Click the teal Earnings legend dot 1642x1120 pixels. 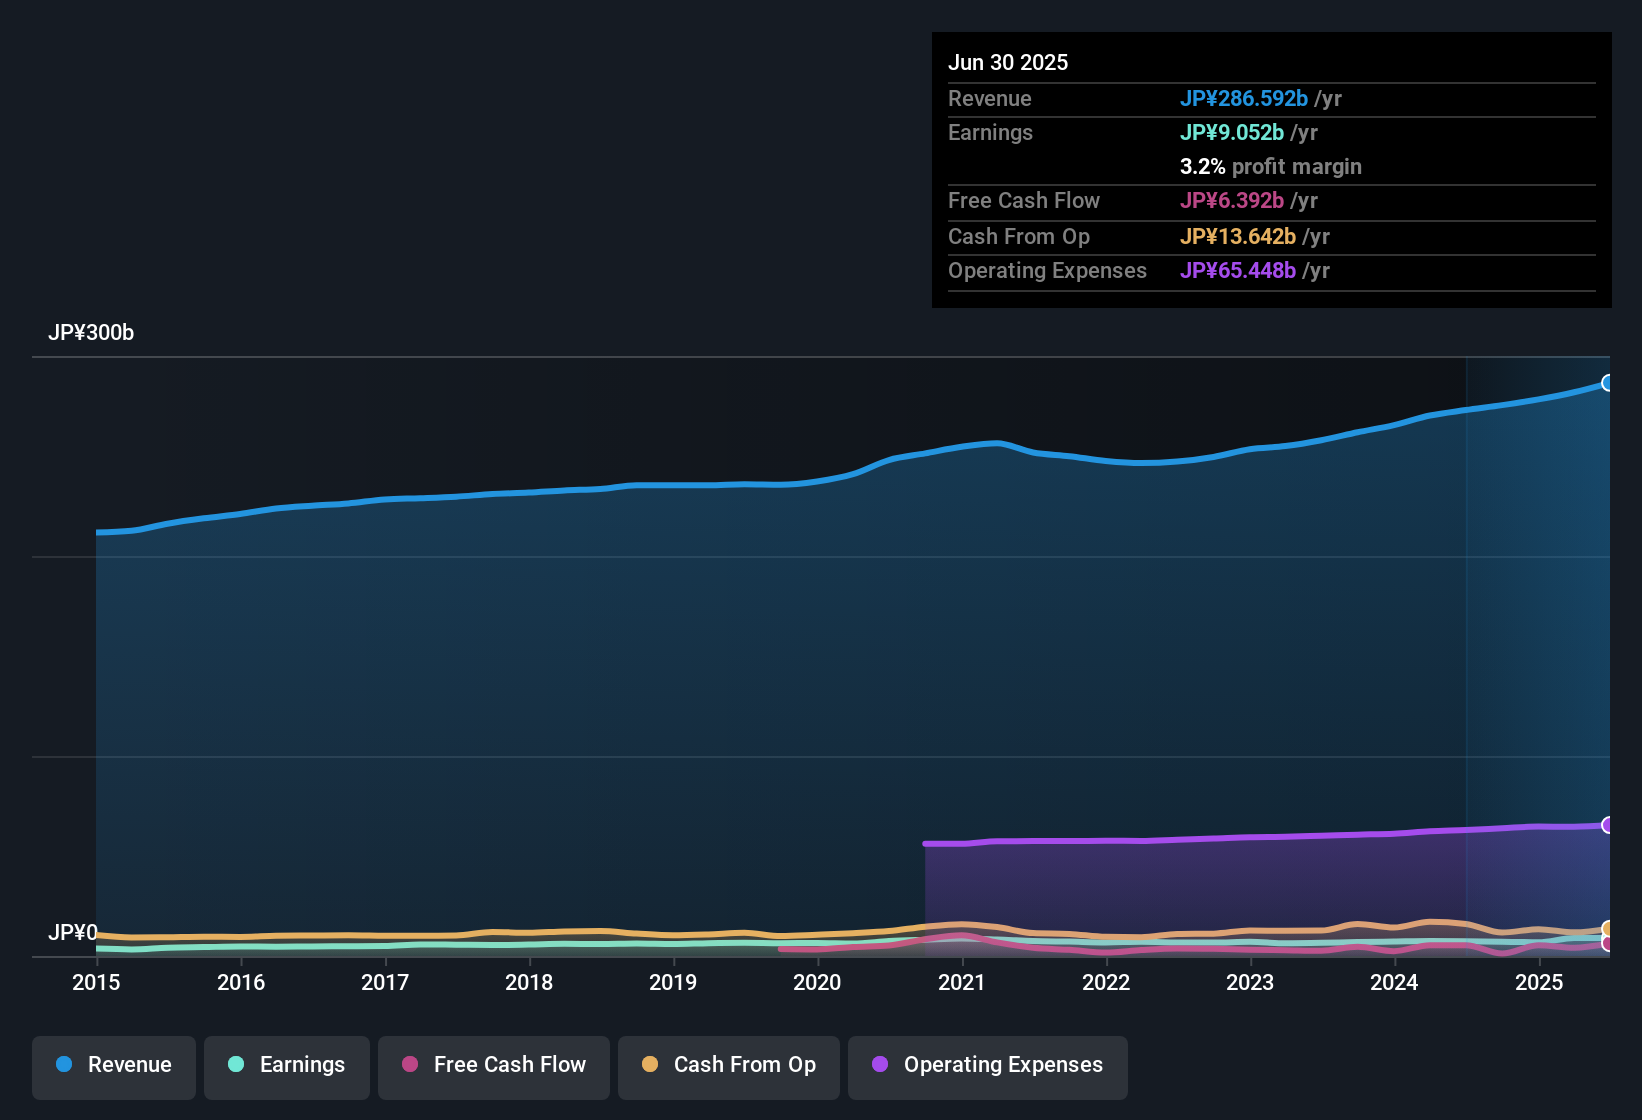point(236,1065)
